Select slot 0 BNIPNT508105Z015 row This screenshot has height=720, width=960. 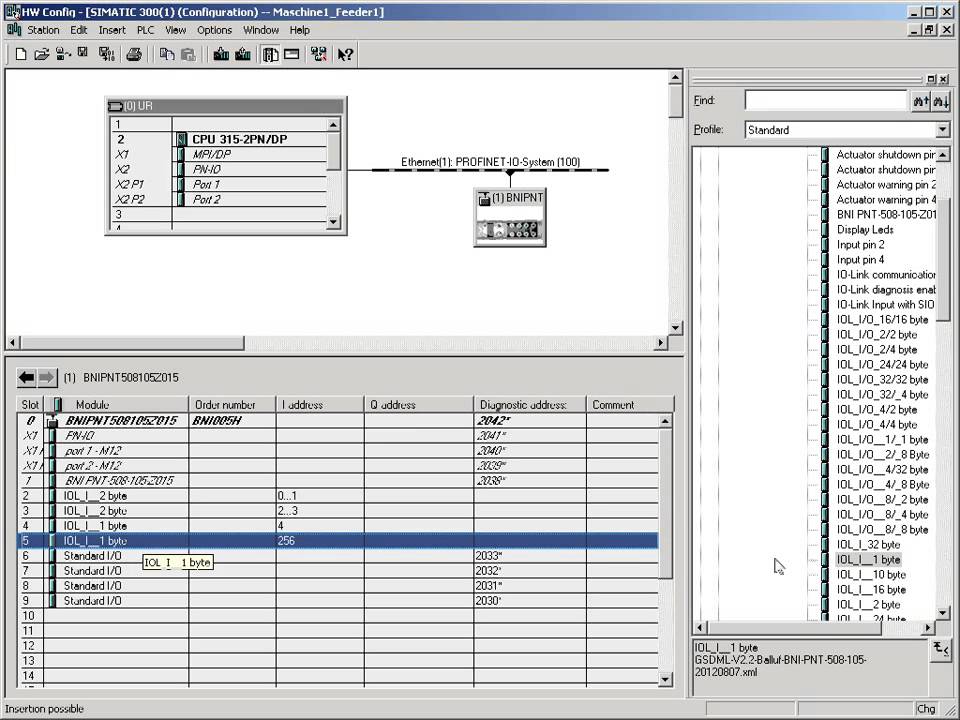[339, 421]
